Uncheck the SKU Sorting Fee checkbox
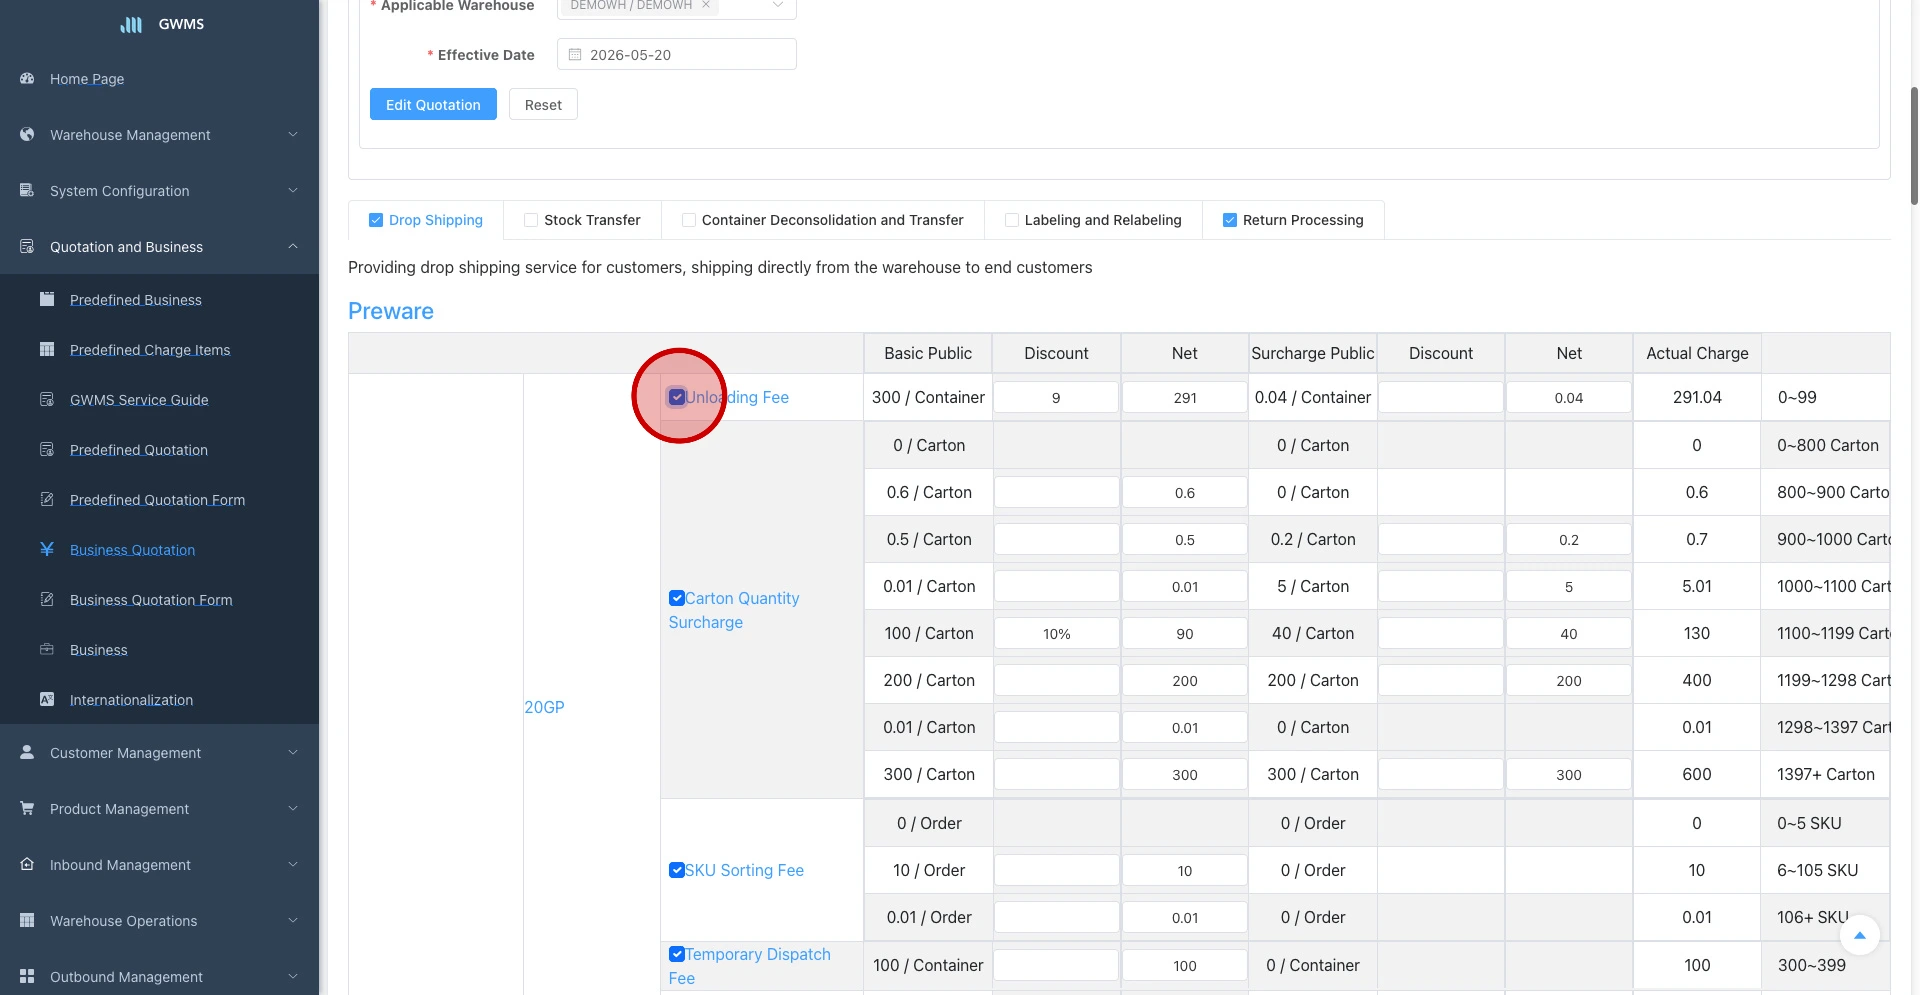This screenshot has height=995, width=1920. (677, 870)
